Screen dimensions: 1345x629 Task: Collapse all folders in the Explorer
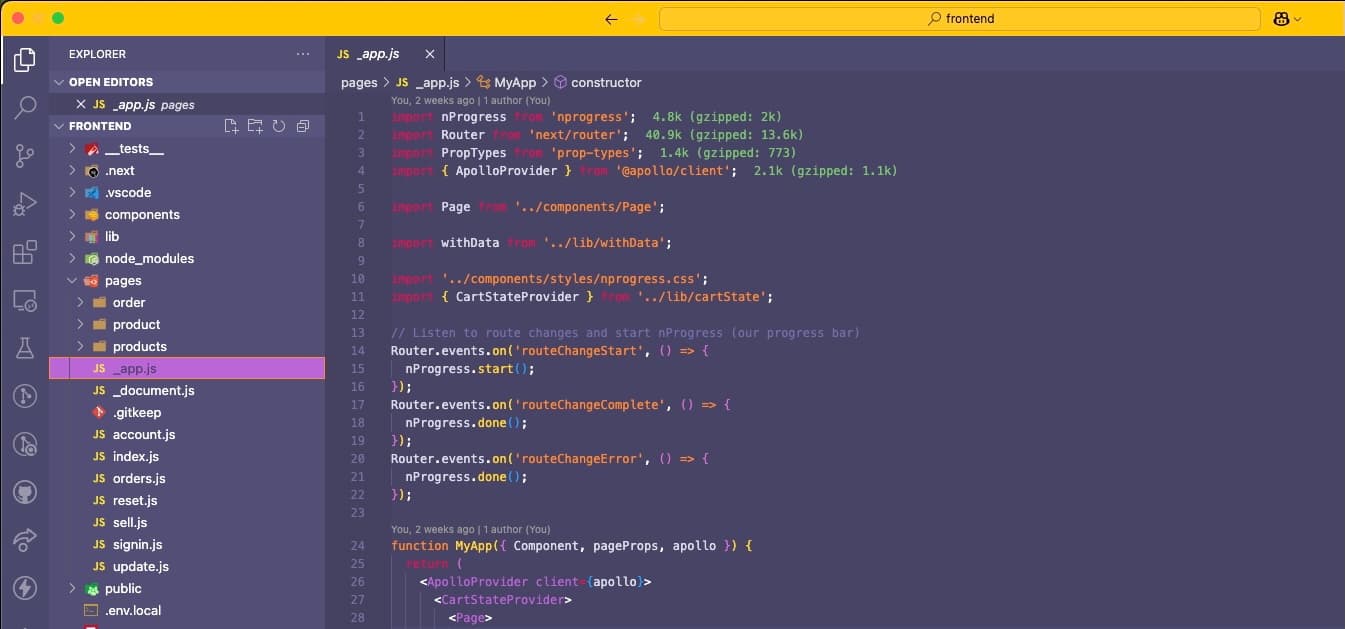click(303, 126)
